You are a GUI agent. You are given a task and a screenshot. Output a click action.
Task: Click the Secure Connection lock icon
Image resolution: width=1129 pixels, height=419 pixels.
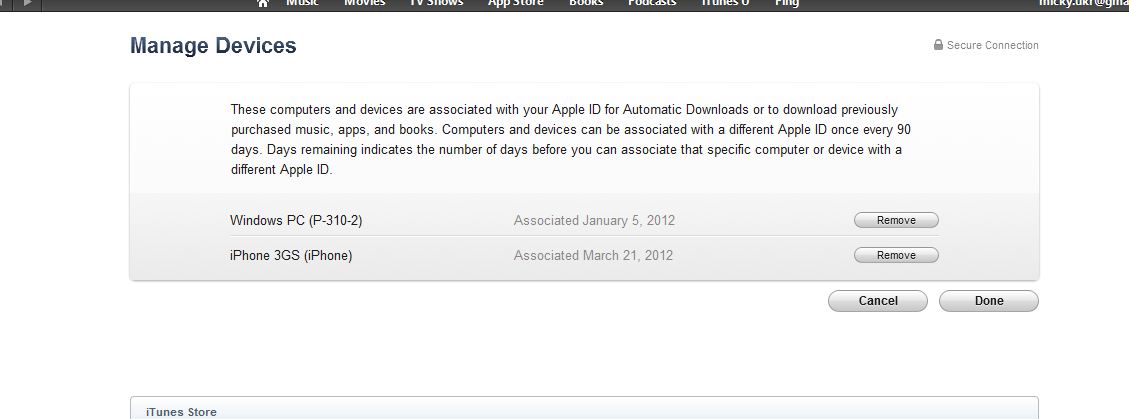point(938,45)
